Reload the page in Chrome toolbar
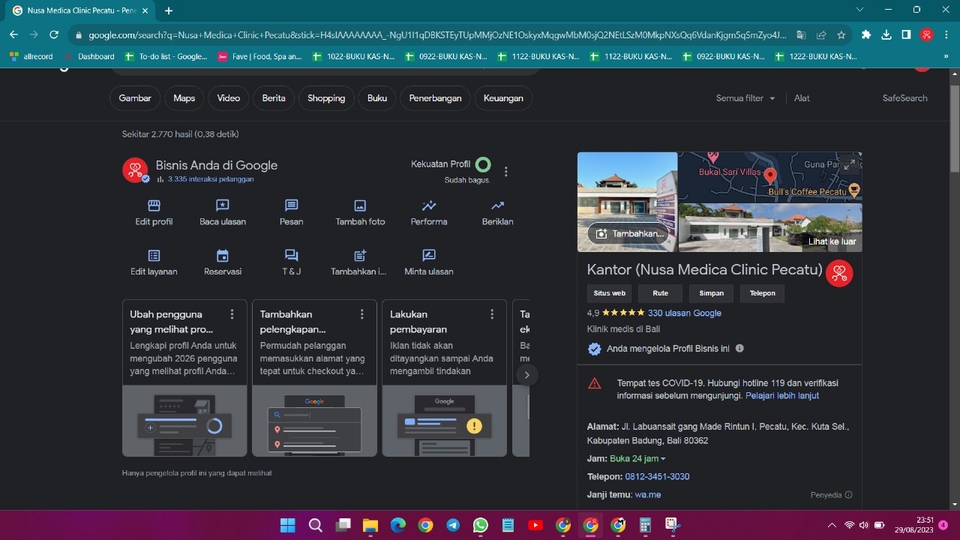Screen dimensions: 960x540 54,35
